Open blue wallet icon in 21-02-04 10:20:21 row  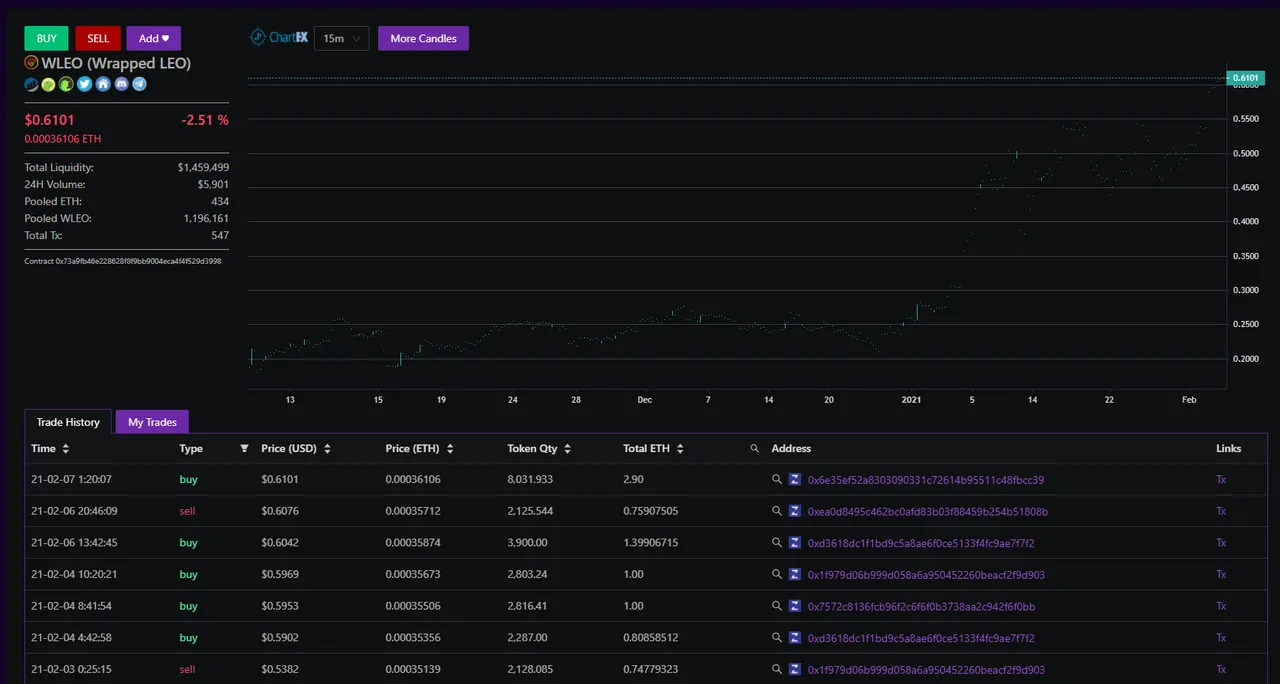[795, 575]
